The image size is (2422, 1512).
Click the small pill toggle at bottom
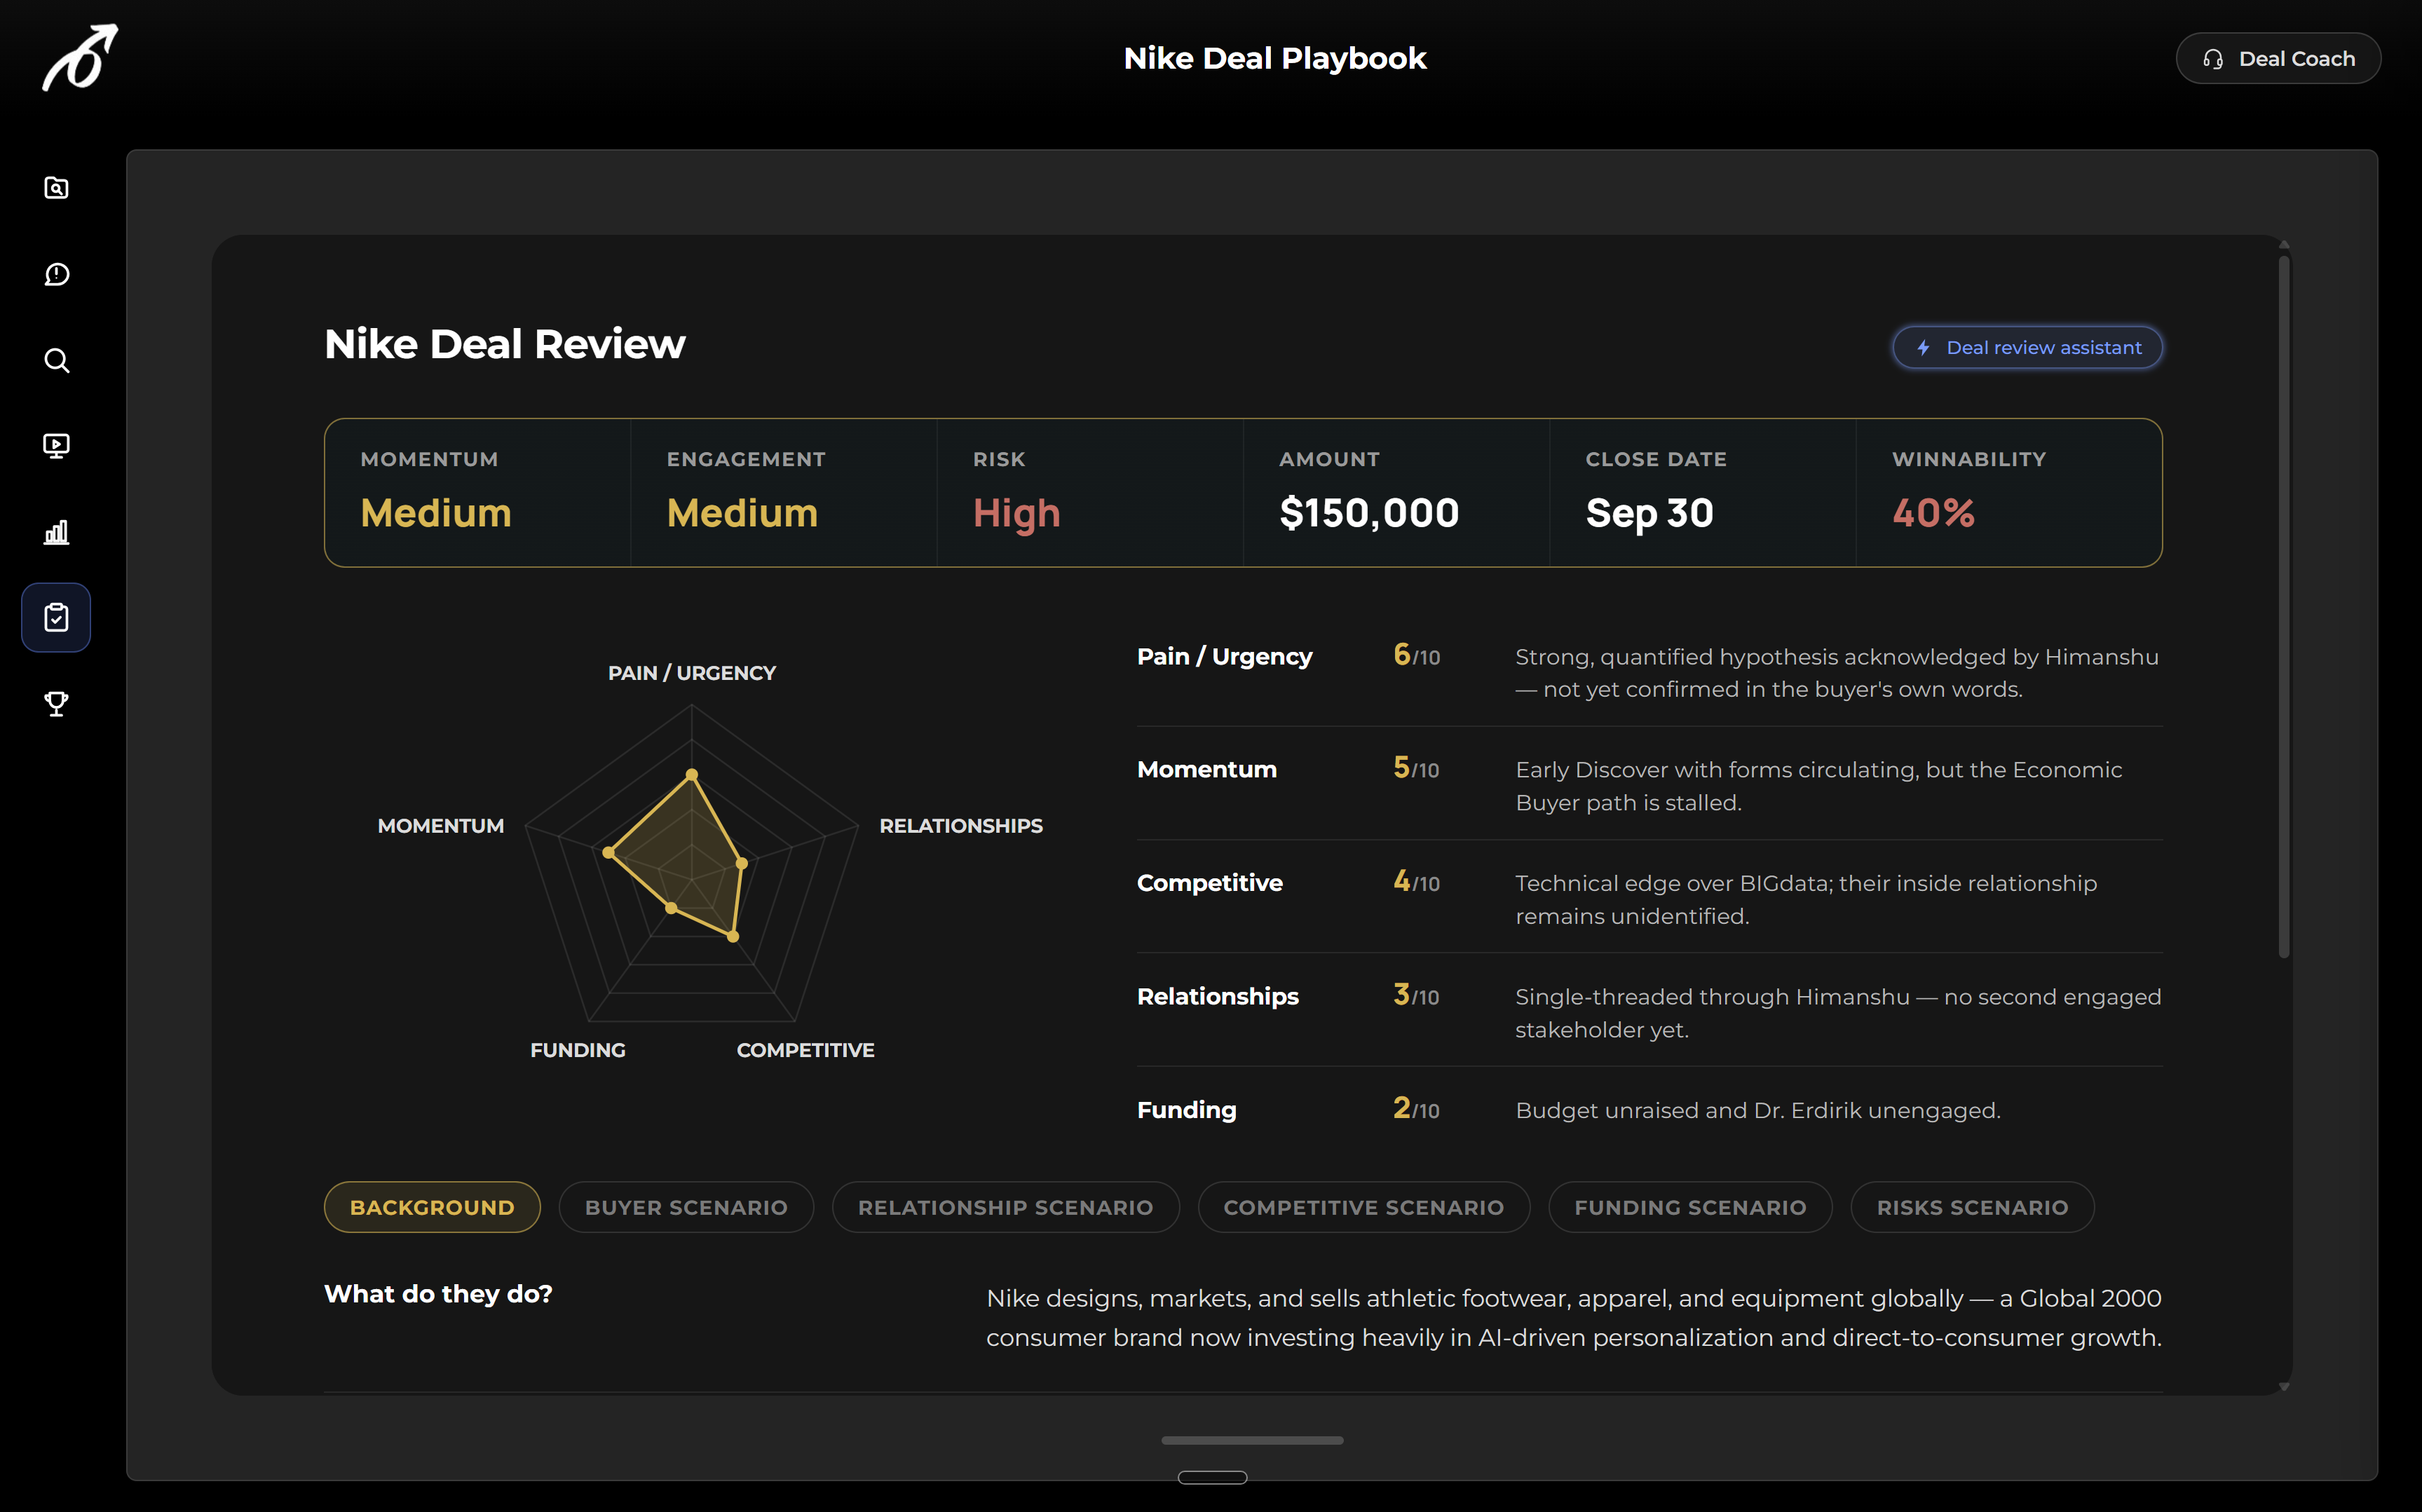click(1212, 1477)
